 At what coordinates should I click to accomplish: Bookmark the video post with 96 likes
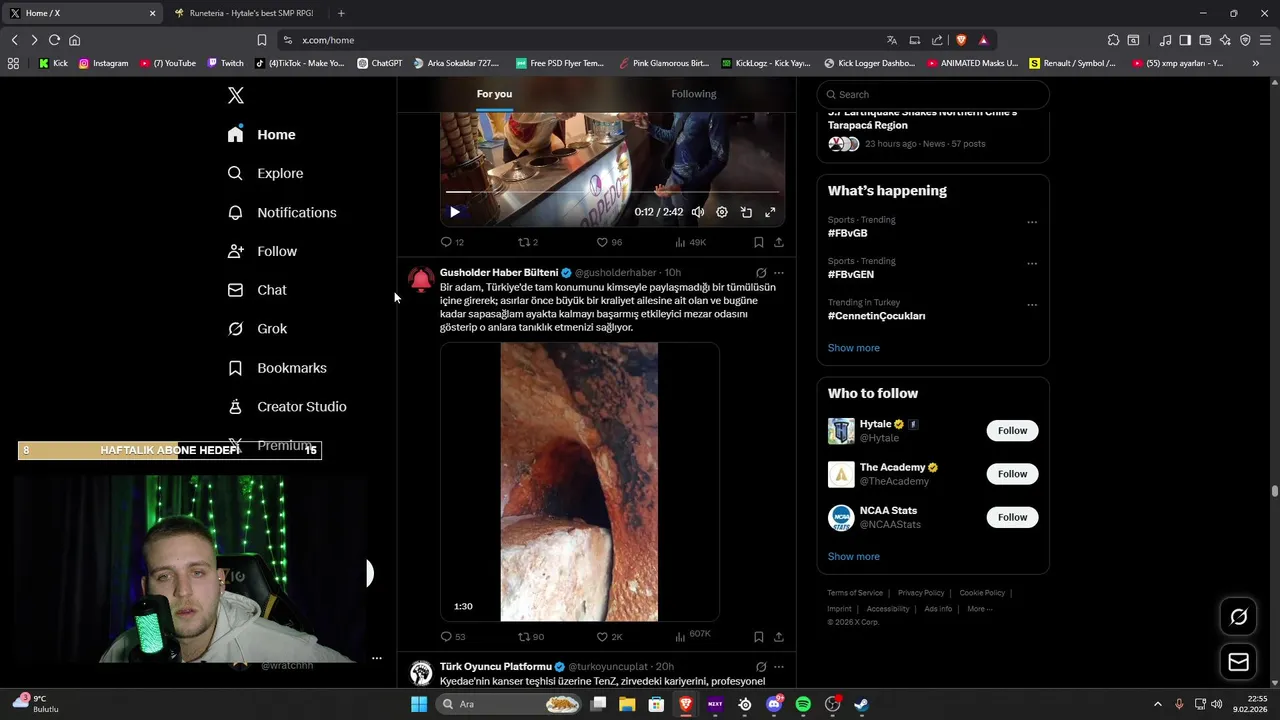coord(759,242)
